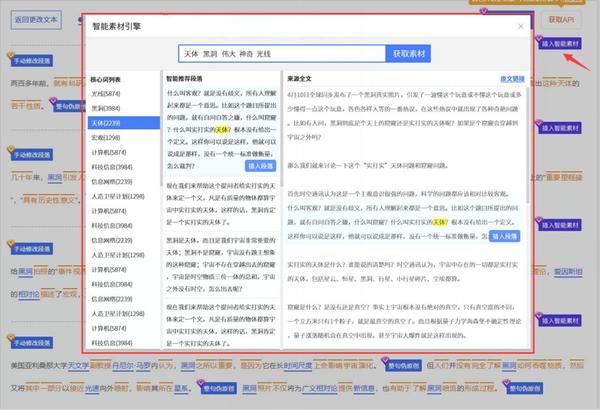600x410 pixels.
Task: Select 计算机(5874) directly below 宏观(1298)
Action: click(x=123, y=152)
